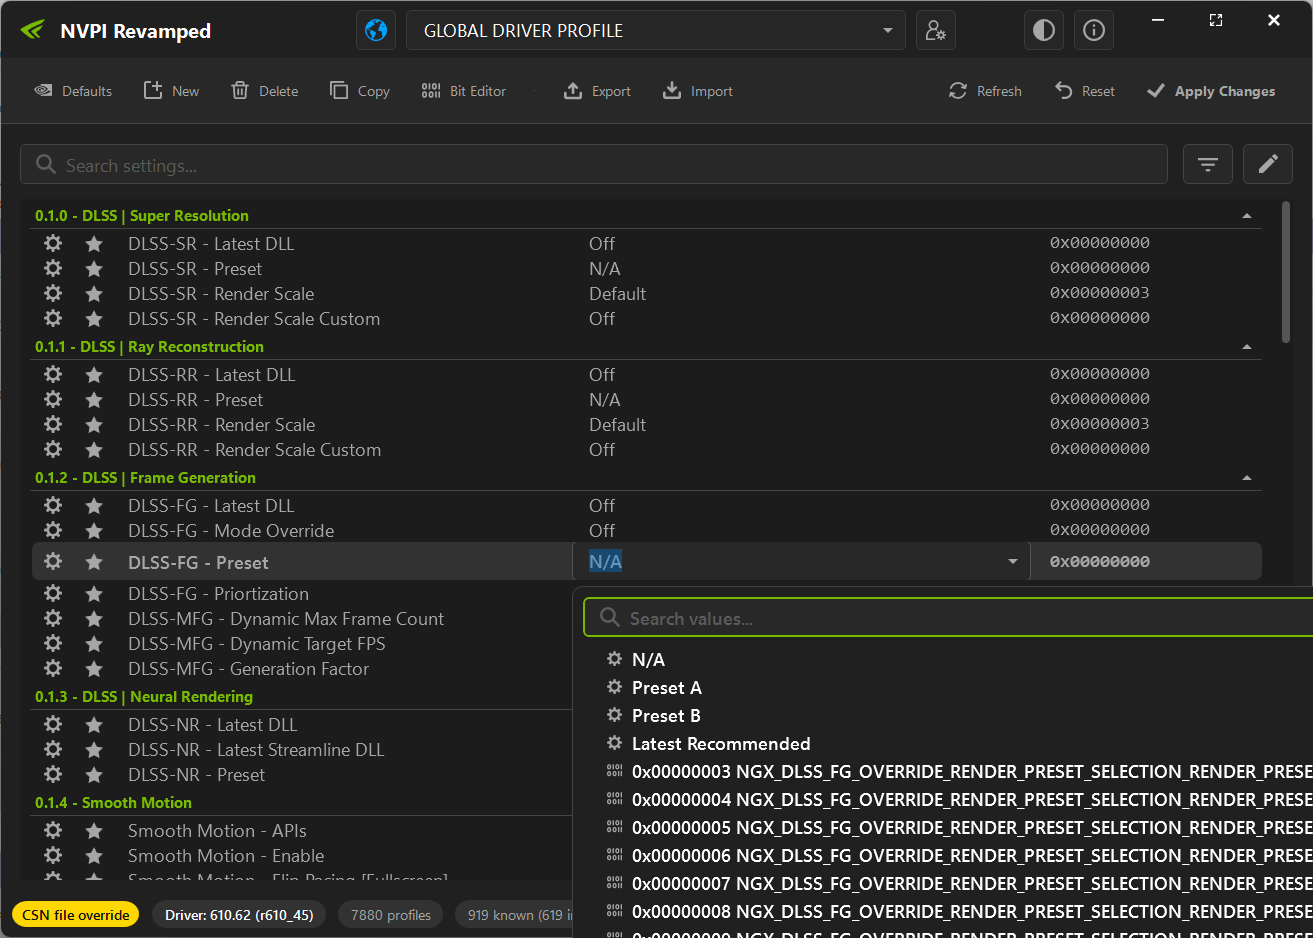Open the Bit Editor
This screenshot has width=1313, height=938.
(x=464, y=91)
